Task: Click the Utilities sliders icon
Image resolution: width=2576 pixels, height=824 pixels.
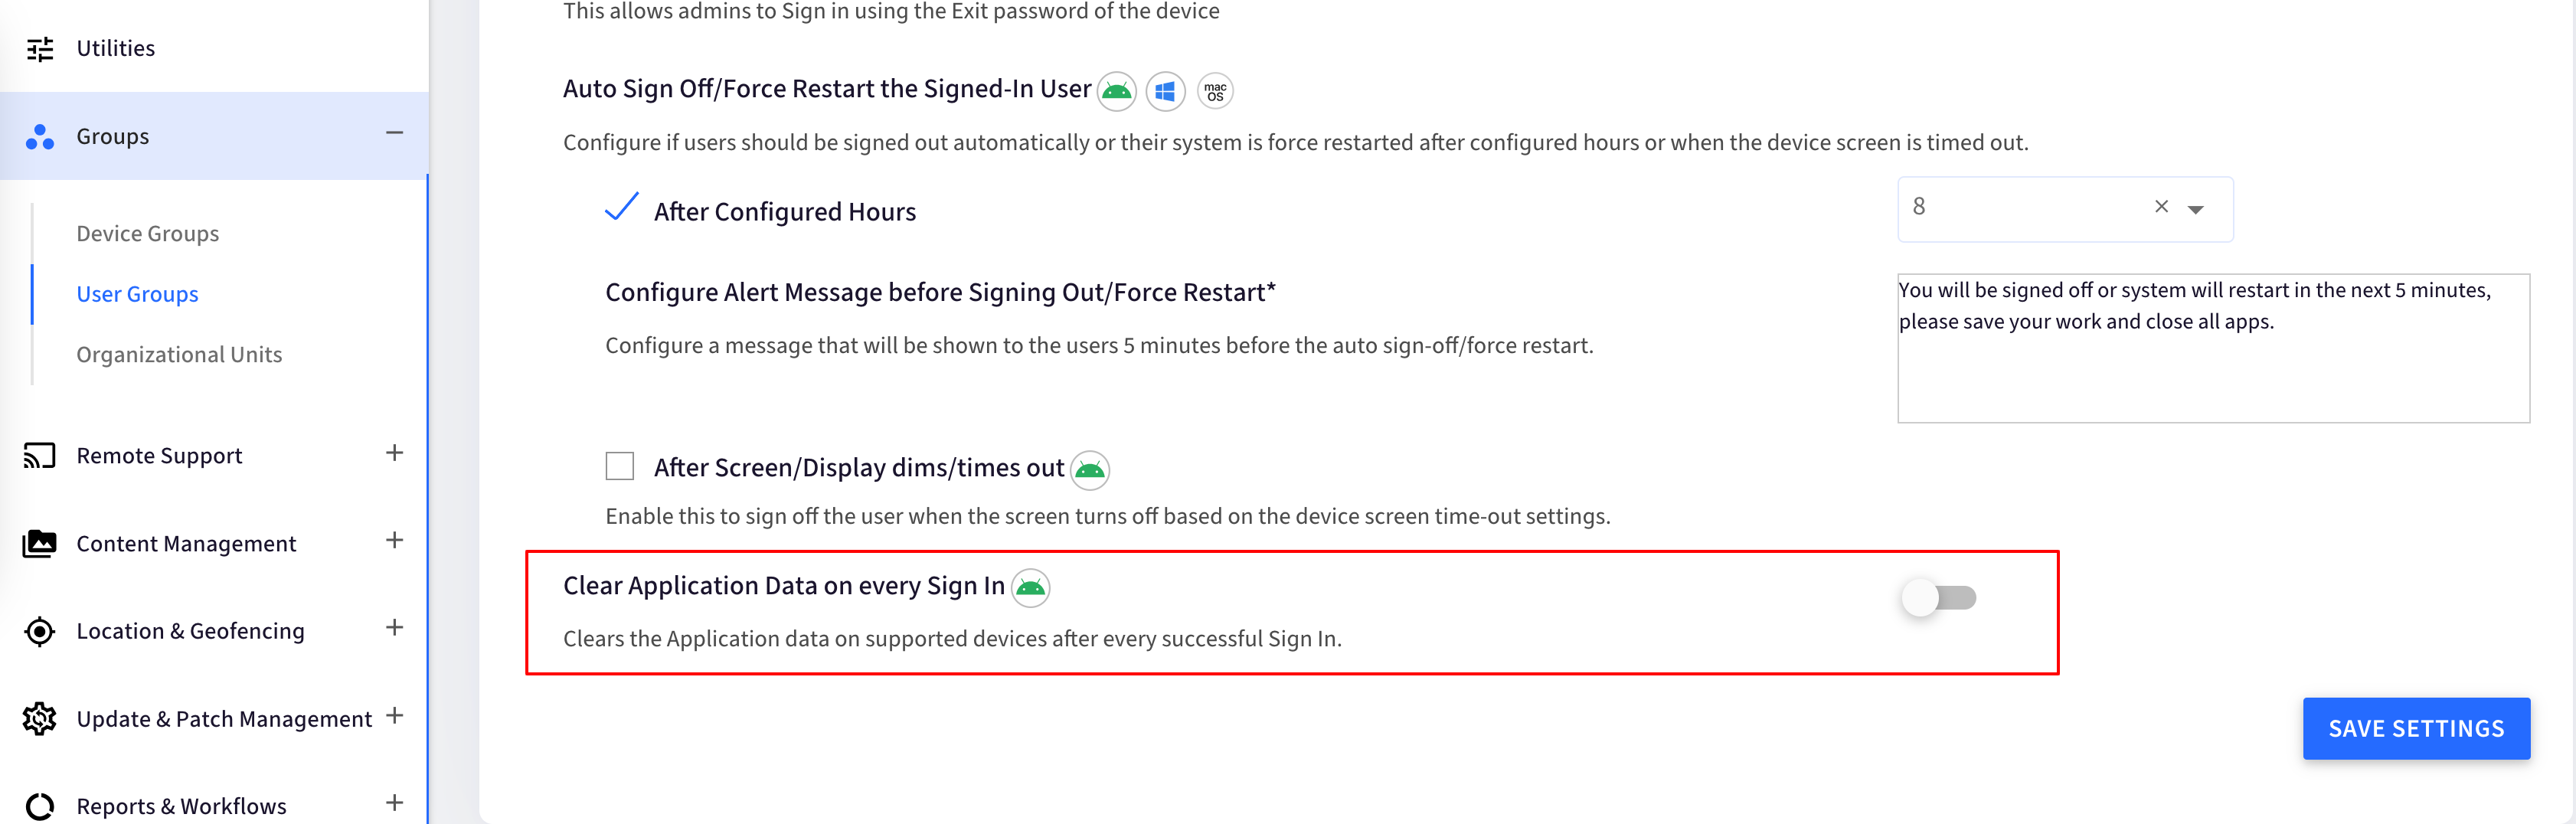Action: (x=40, y=48)
